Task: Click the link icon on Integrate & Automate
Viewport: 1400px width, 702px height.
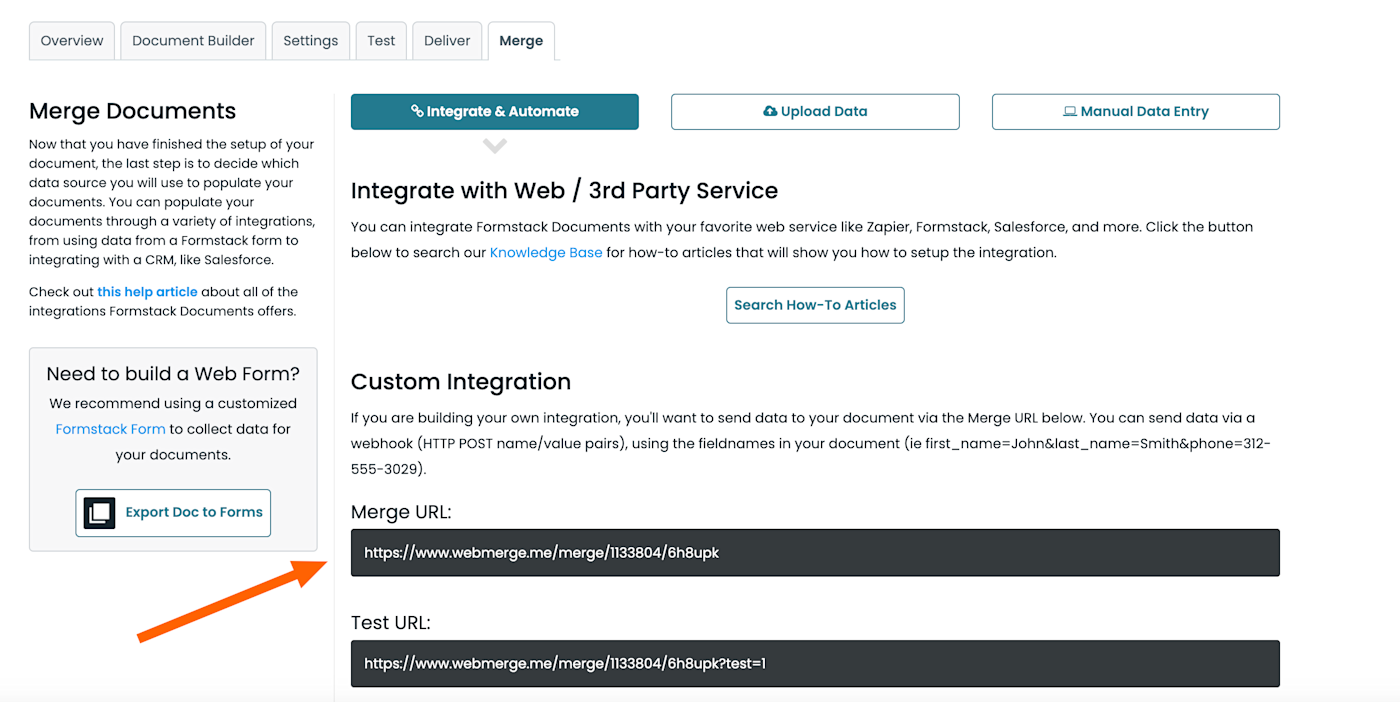Action: (x=417, y=112)
